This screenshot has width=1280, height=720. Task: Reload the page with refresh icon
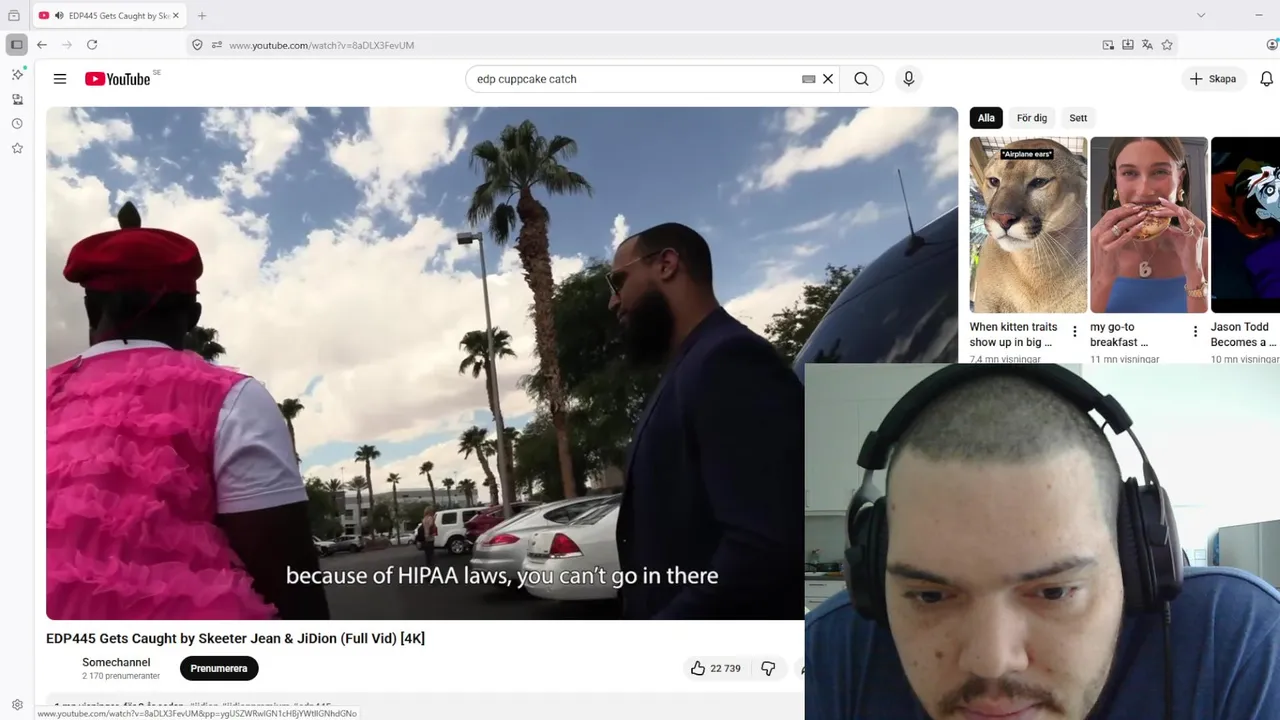[92, 45]
